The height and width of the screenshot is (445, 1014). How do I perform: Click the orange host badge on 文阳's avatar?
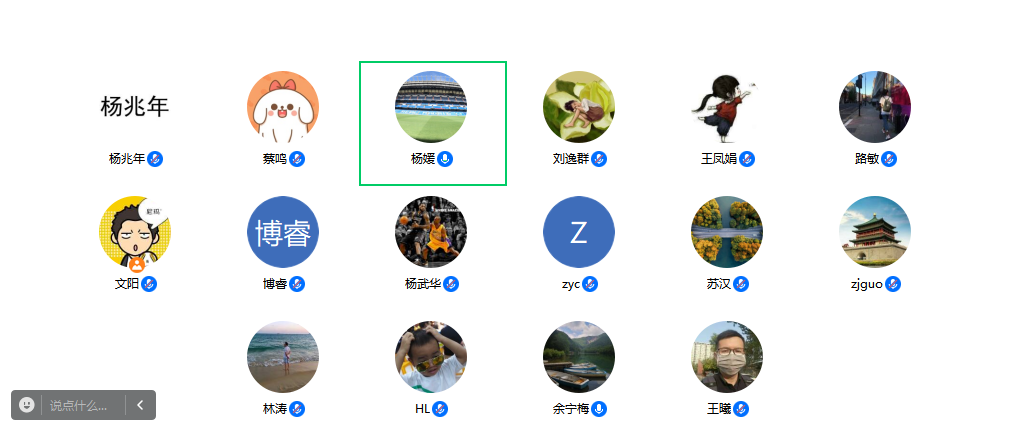(137, 264)
